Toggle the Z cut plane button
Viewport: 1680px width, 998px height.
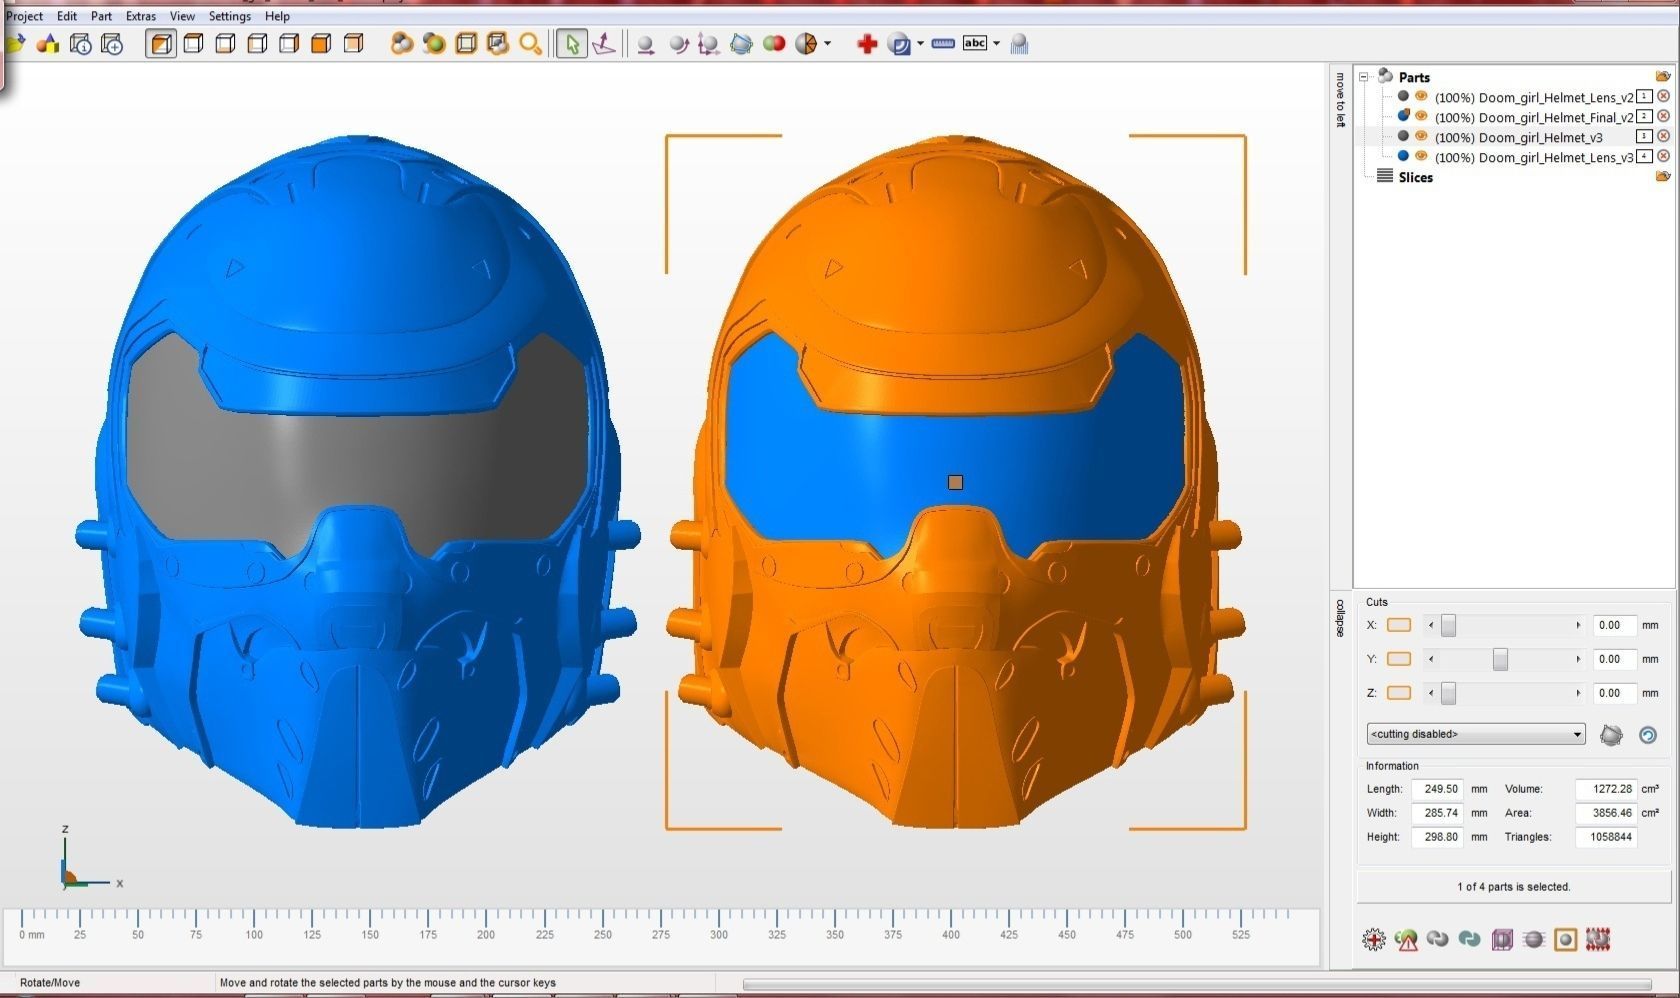(1399, 693)
